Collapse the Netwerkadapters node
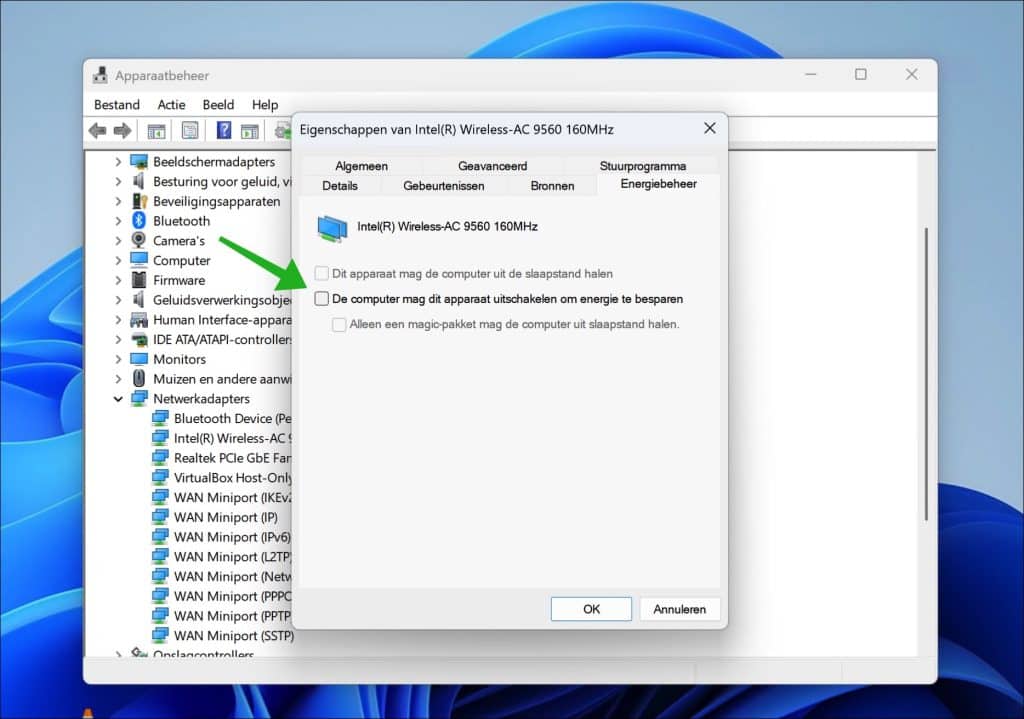 [118, 399]
